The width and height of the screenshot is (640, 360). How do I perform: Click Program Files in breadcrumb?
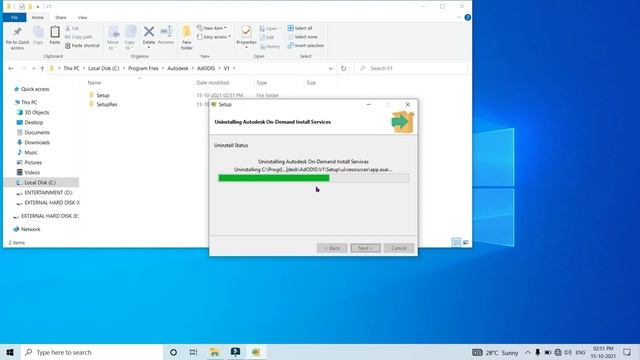143,68
